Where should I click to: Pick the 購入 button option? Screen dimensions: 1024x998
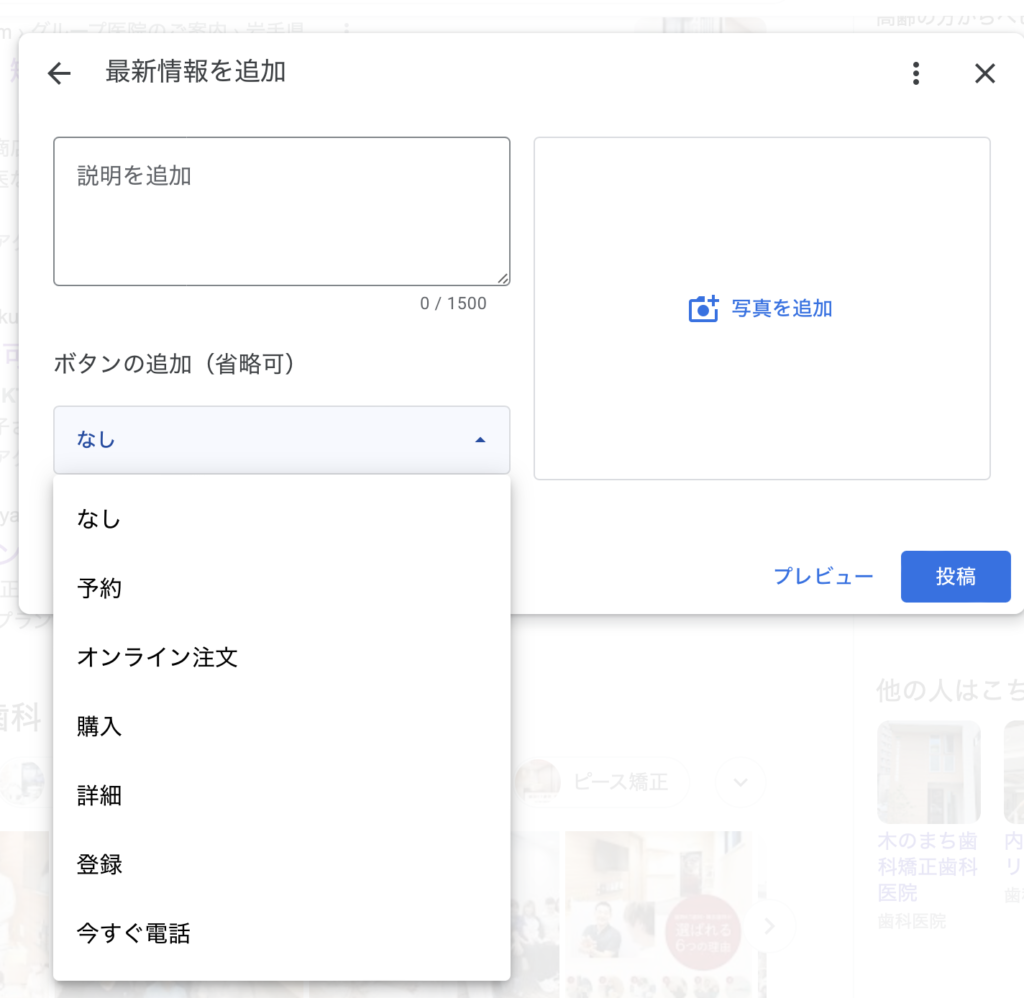99,726
